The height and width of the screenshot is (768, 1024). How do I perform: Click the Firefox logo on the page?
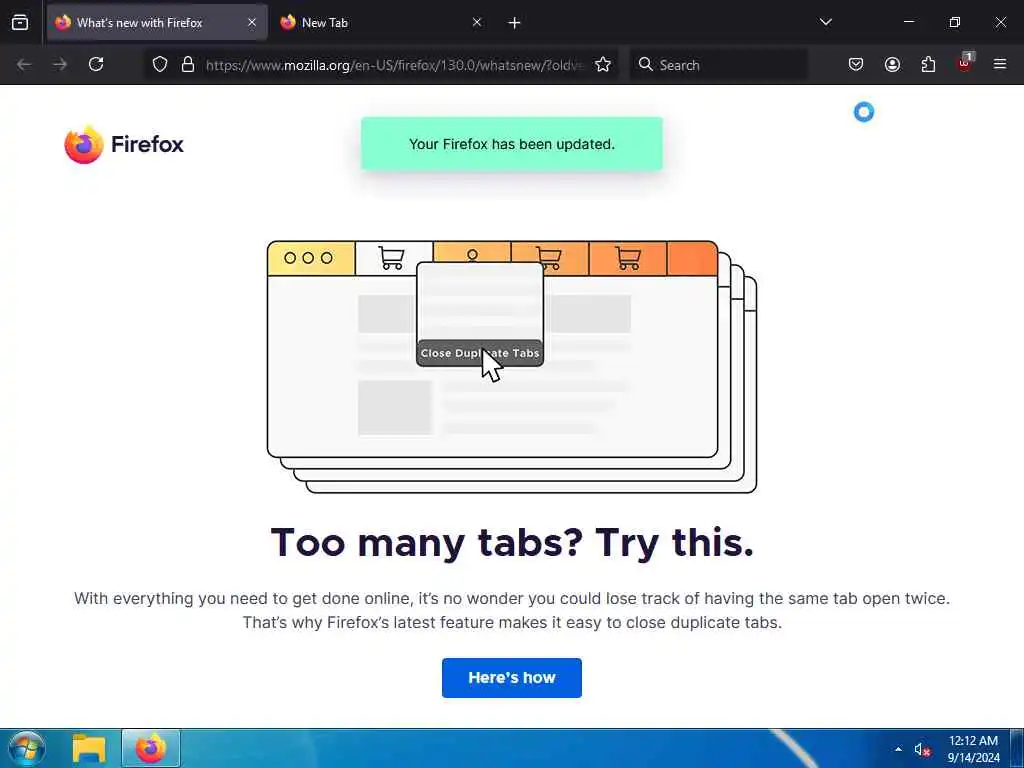point(124,144)
